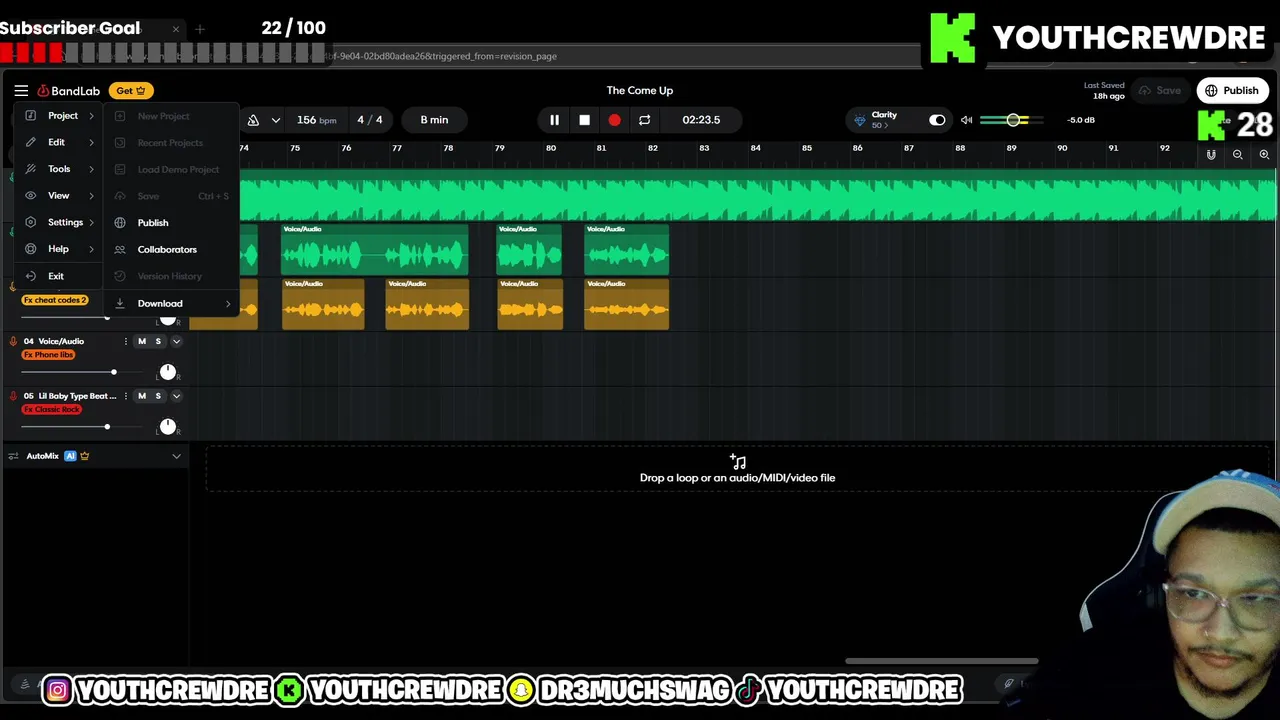Mute master output via speaker icon

pyautogui.click(x=966, y=120)
